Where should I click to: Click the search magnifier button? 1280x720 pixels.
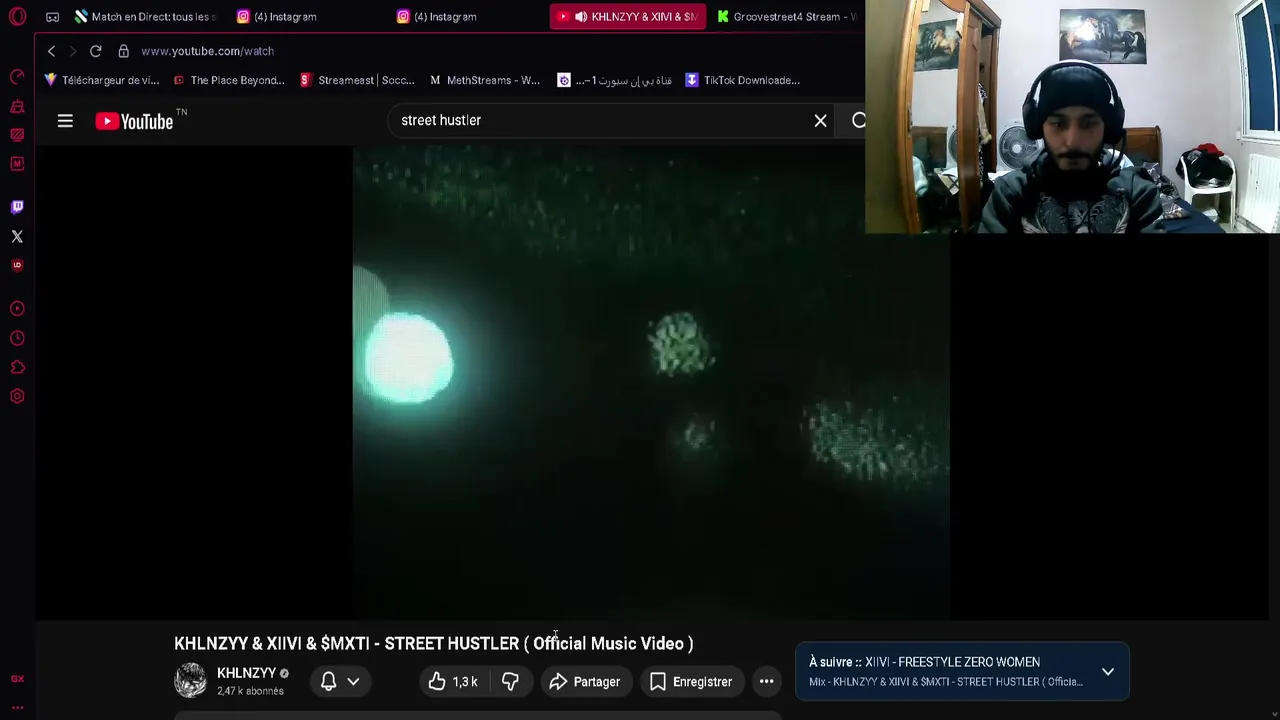pyautogui.click(x=858, y=121)
